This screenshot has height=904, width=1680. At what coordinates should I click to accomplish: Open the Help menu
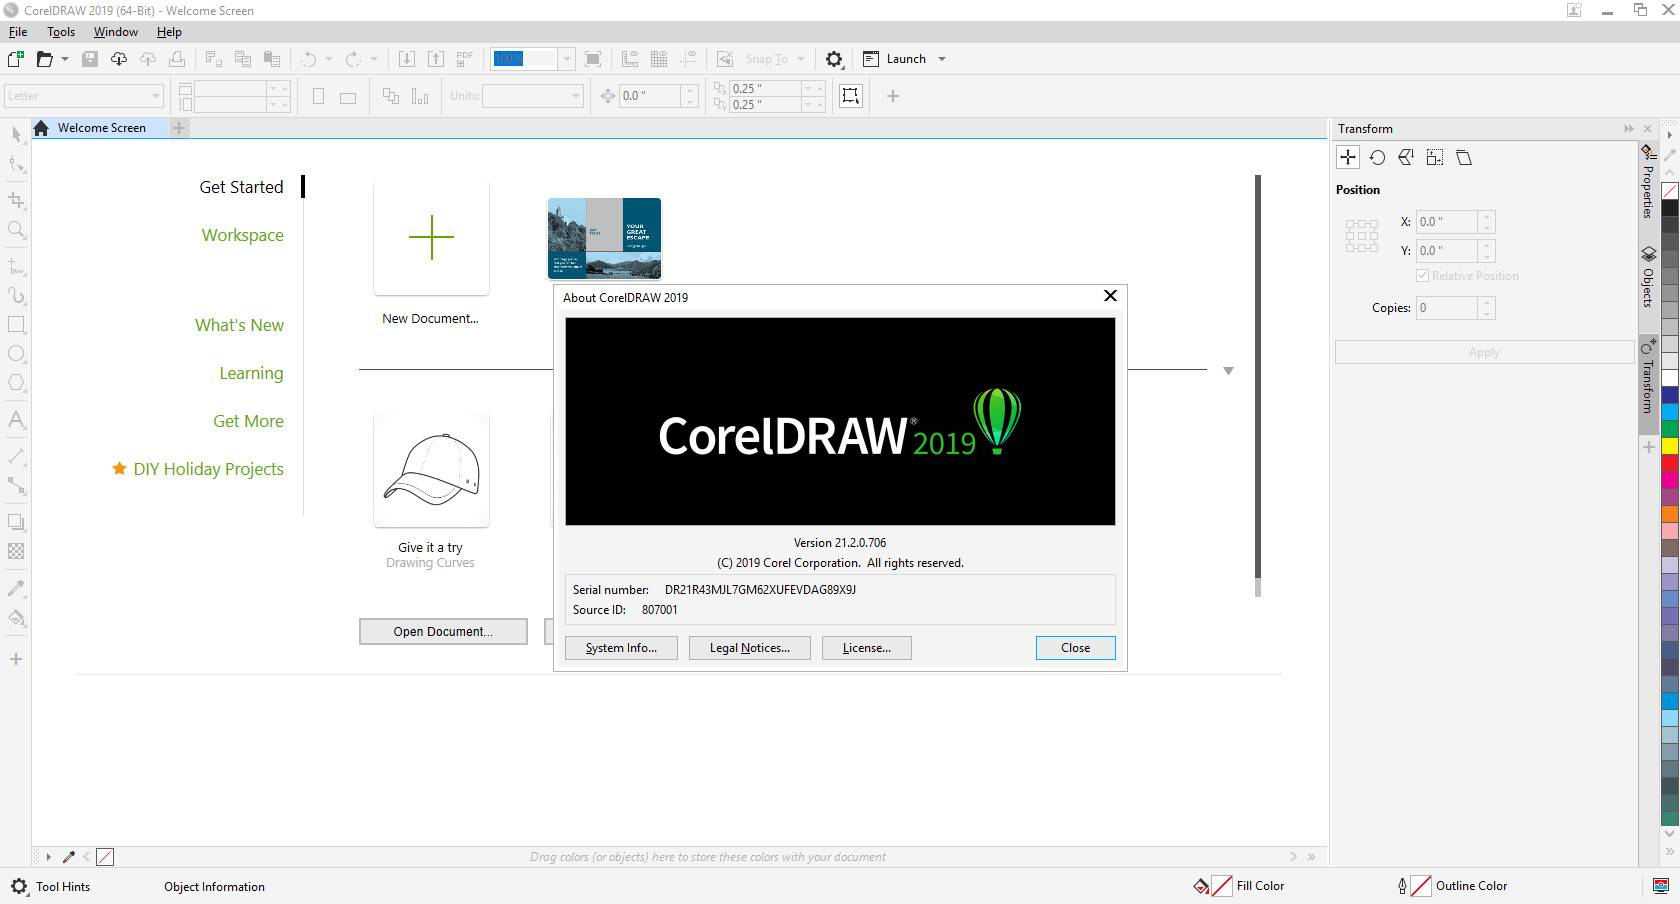tap(169, 32)
